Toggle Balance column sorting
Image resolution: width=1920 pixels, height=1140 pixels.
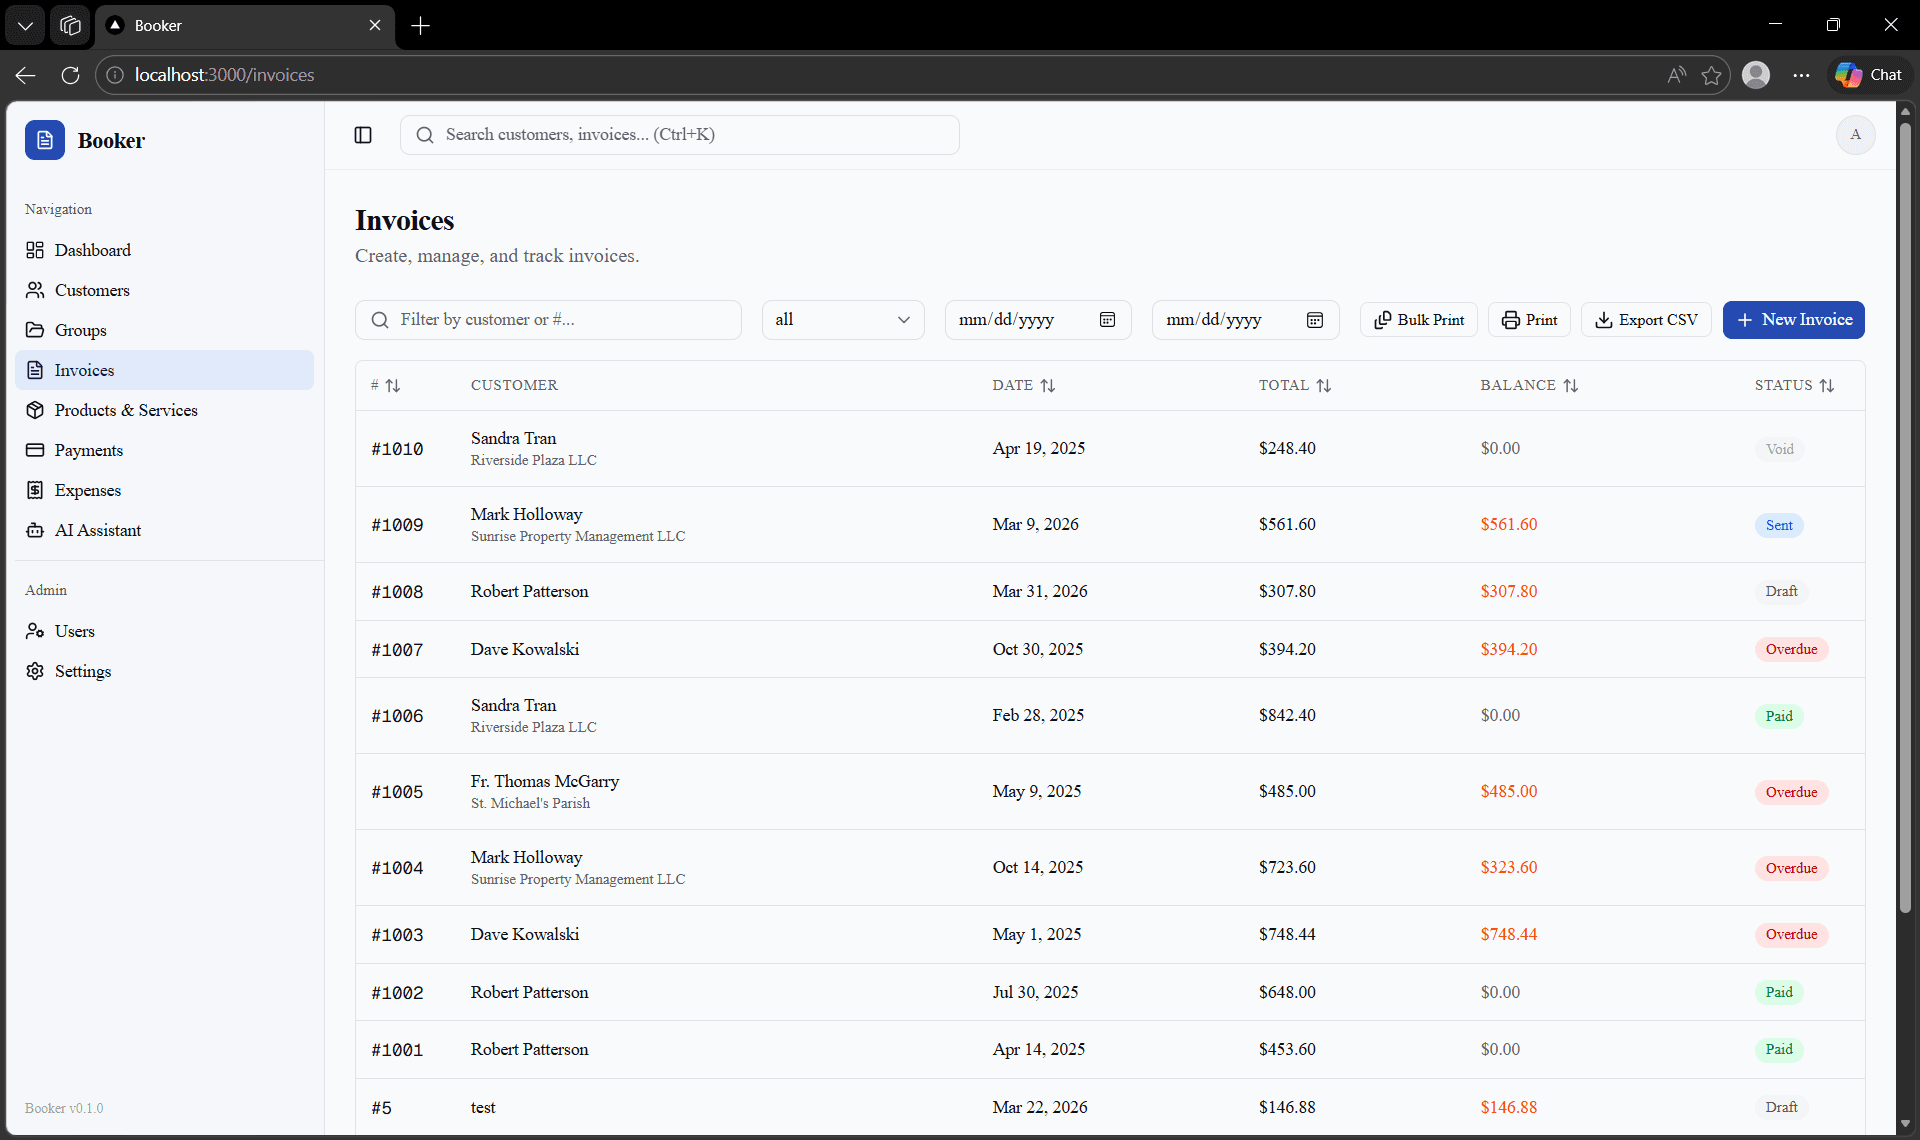click(1572, 385)
